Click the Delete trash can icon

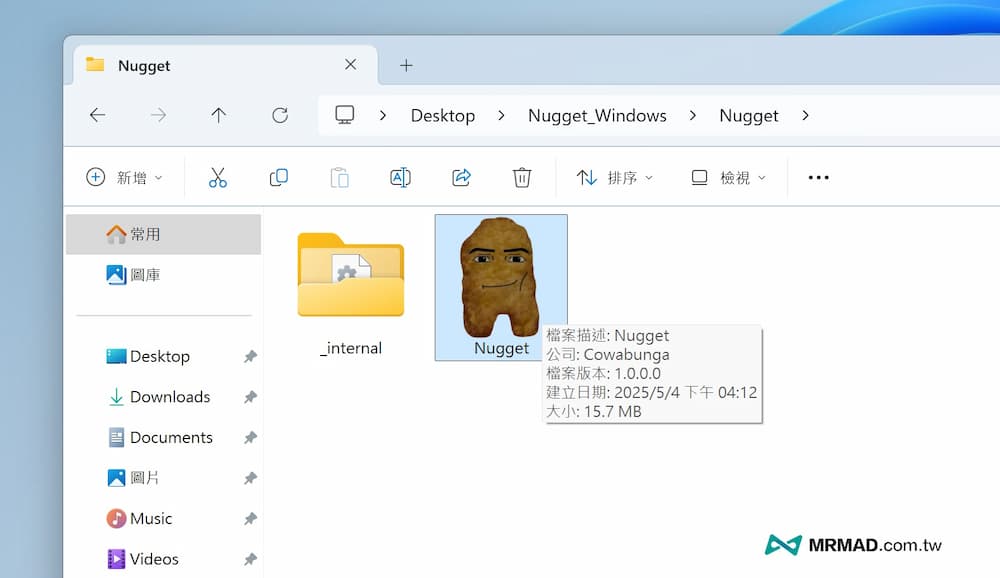pyautogui.click(x=521, y=177)
